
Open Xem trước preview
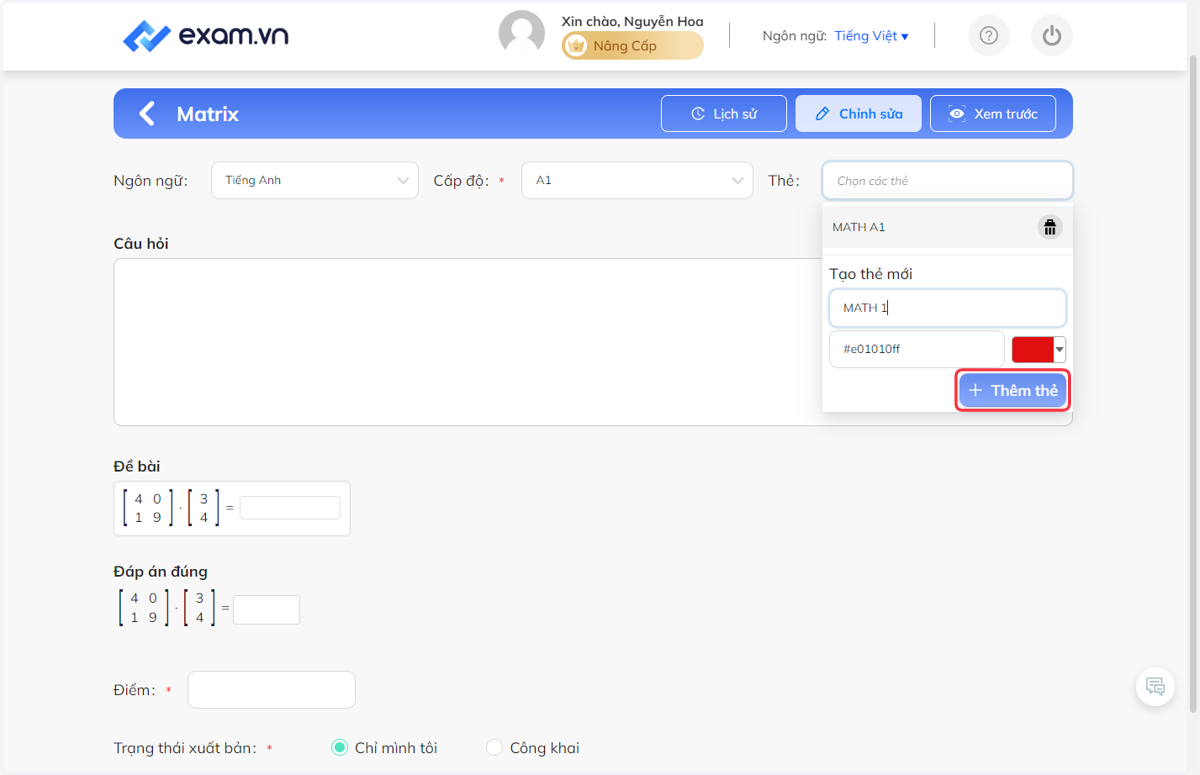tap(994, 114)
